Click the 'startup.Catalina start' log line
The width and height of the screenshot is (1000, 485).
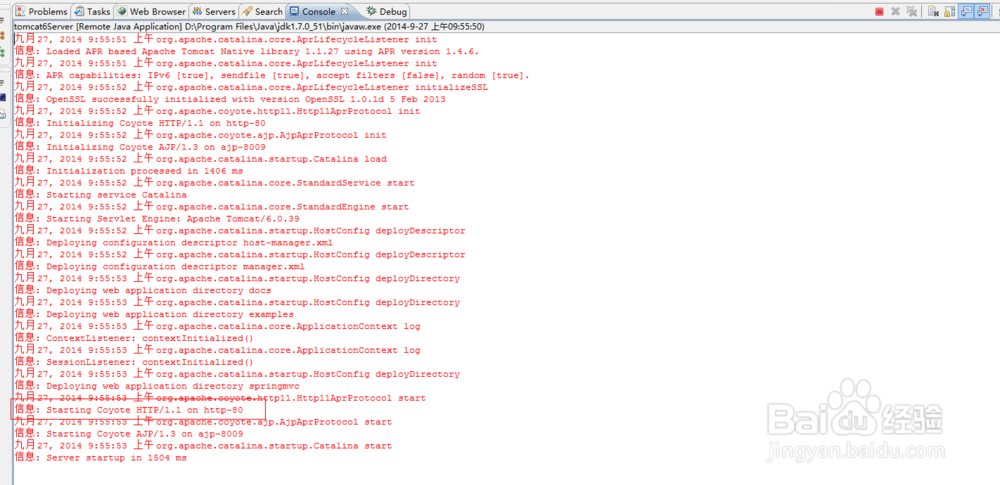tap(203, 446)
